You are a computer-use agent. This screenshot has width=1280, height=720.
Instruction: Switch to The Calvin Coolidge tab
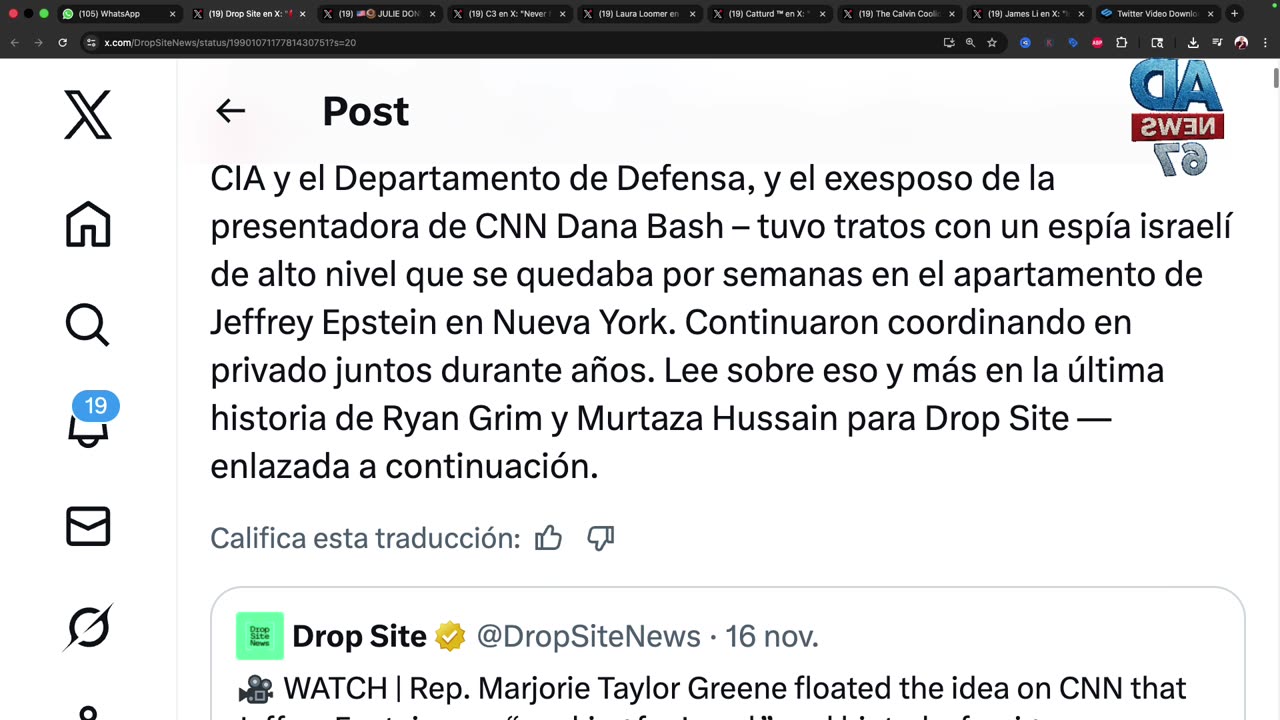click(x=900, y=14)
